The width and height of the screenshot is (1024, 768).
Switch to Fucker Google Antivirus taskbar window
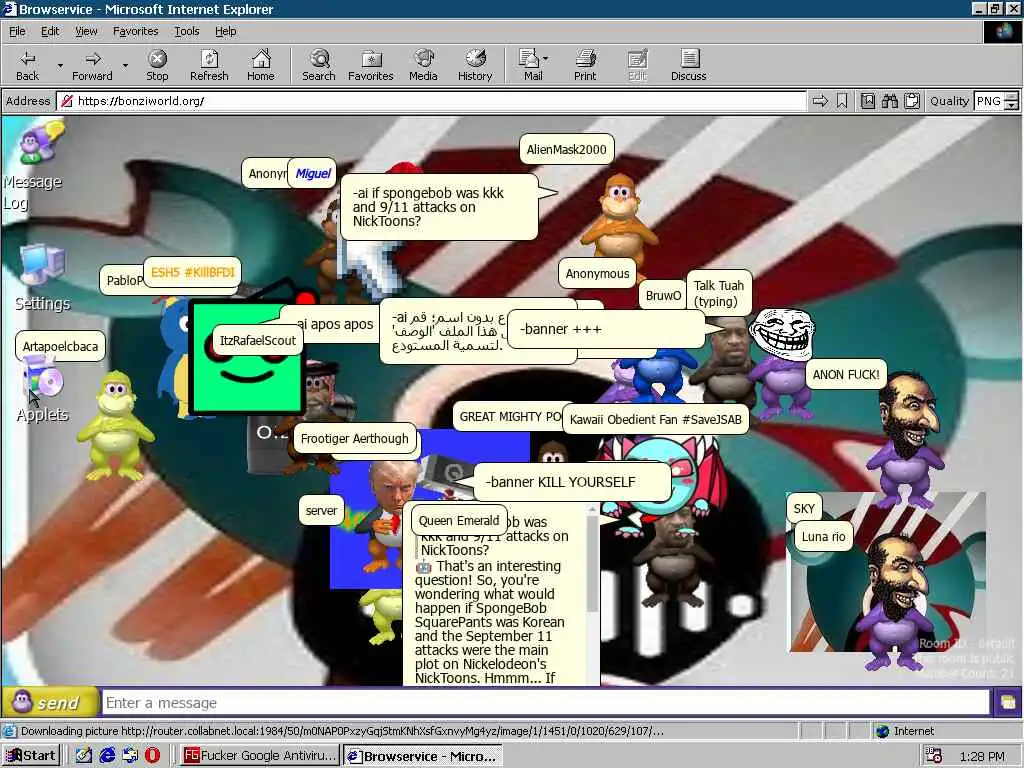[x=259, y=756]
